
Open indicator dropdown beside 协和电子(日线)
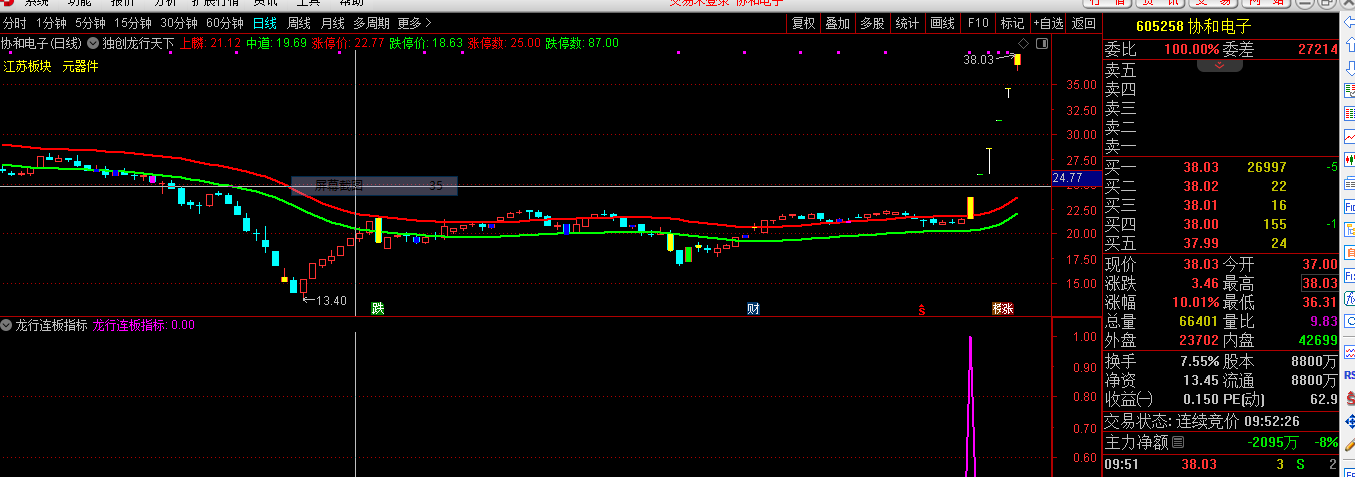(94, 43)
